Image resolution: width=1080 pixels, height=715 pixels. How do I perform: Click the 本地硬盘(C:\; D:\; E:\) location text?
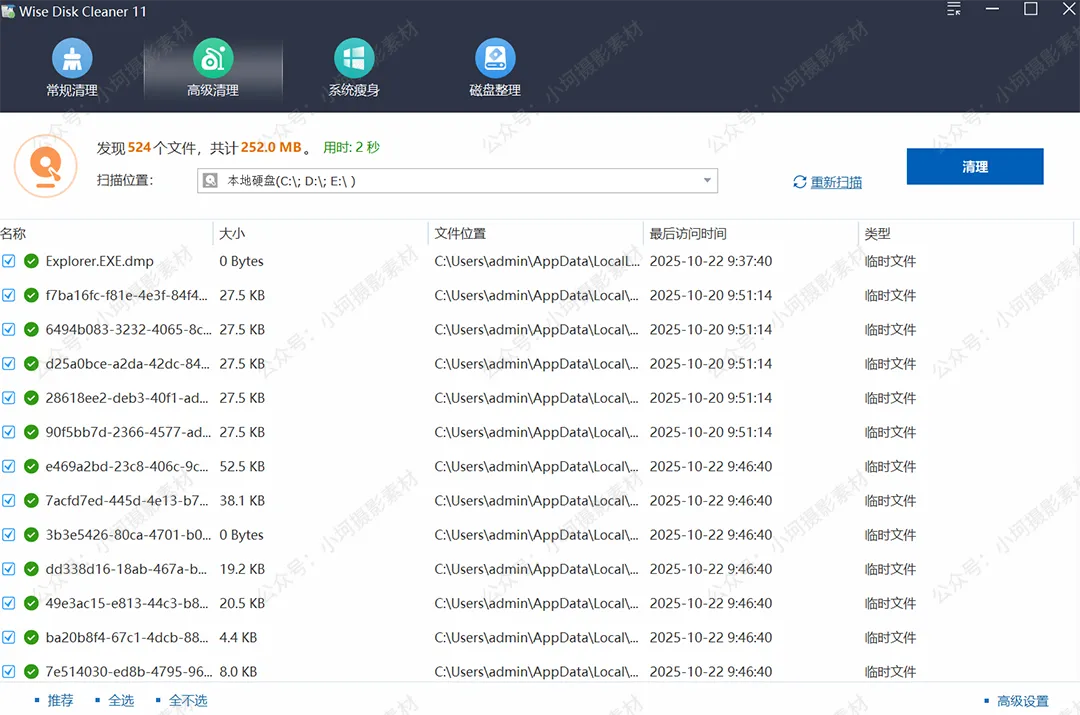pos(291,180)
